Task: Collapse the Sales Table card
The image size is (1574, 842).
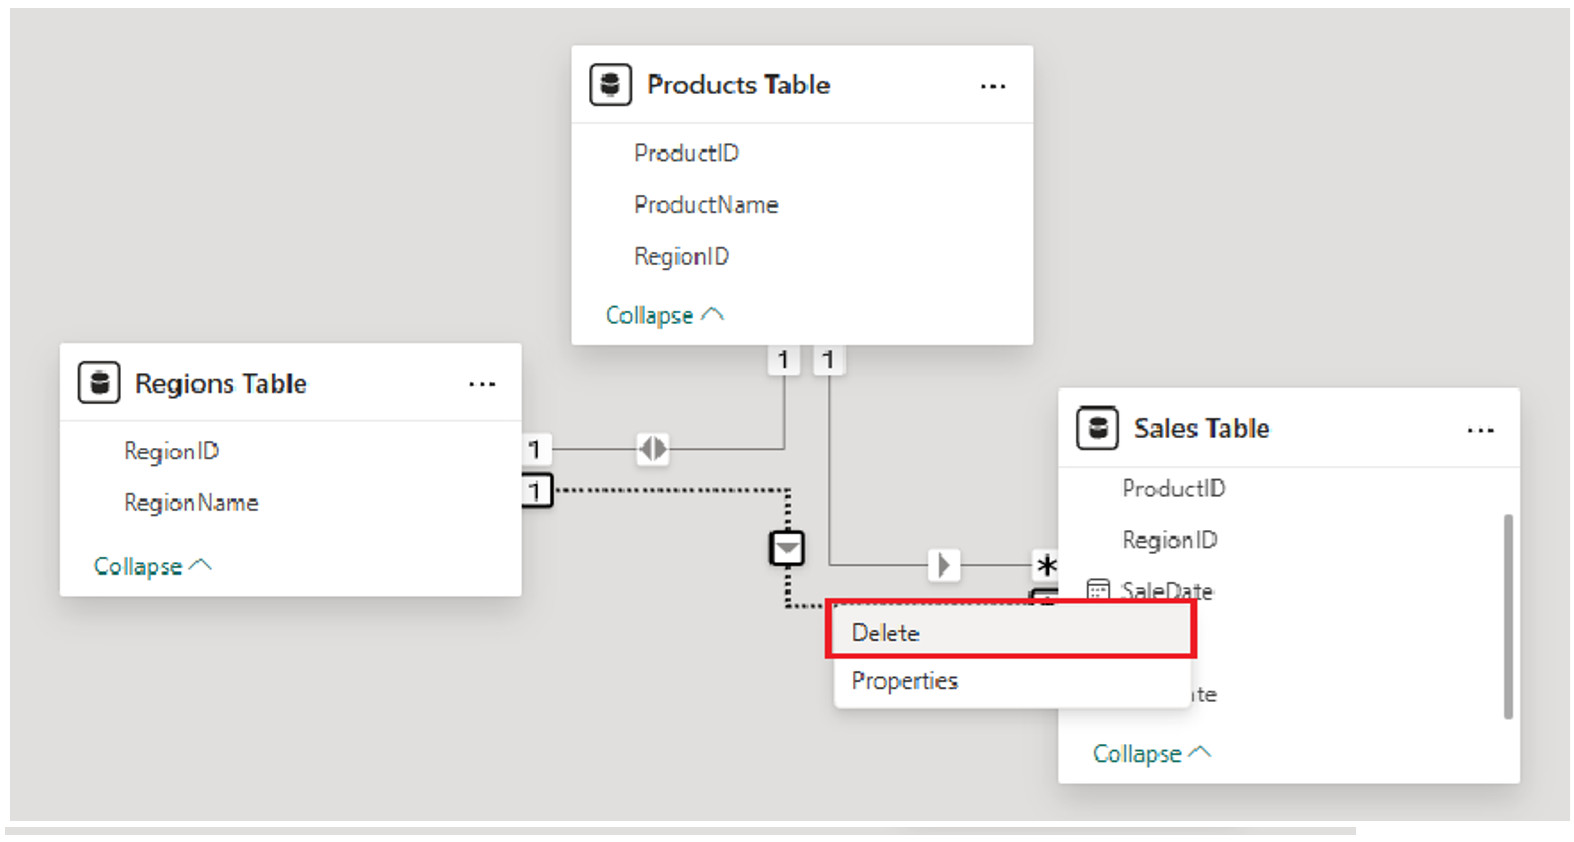Action: 1151,753
